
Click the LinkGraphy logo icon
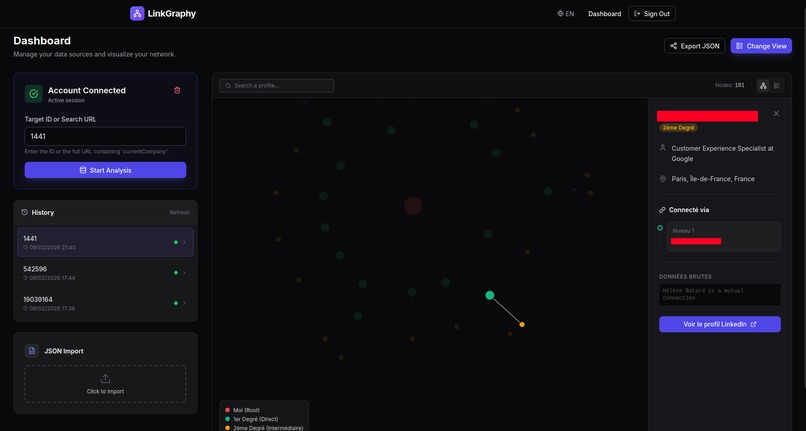tap(137, 13)
